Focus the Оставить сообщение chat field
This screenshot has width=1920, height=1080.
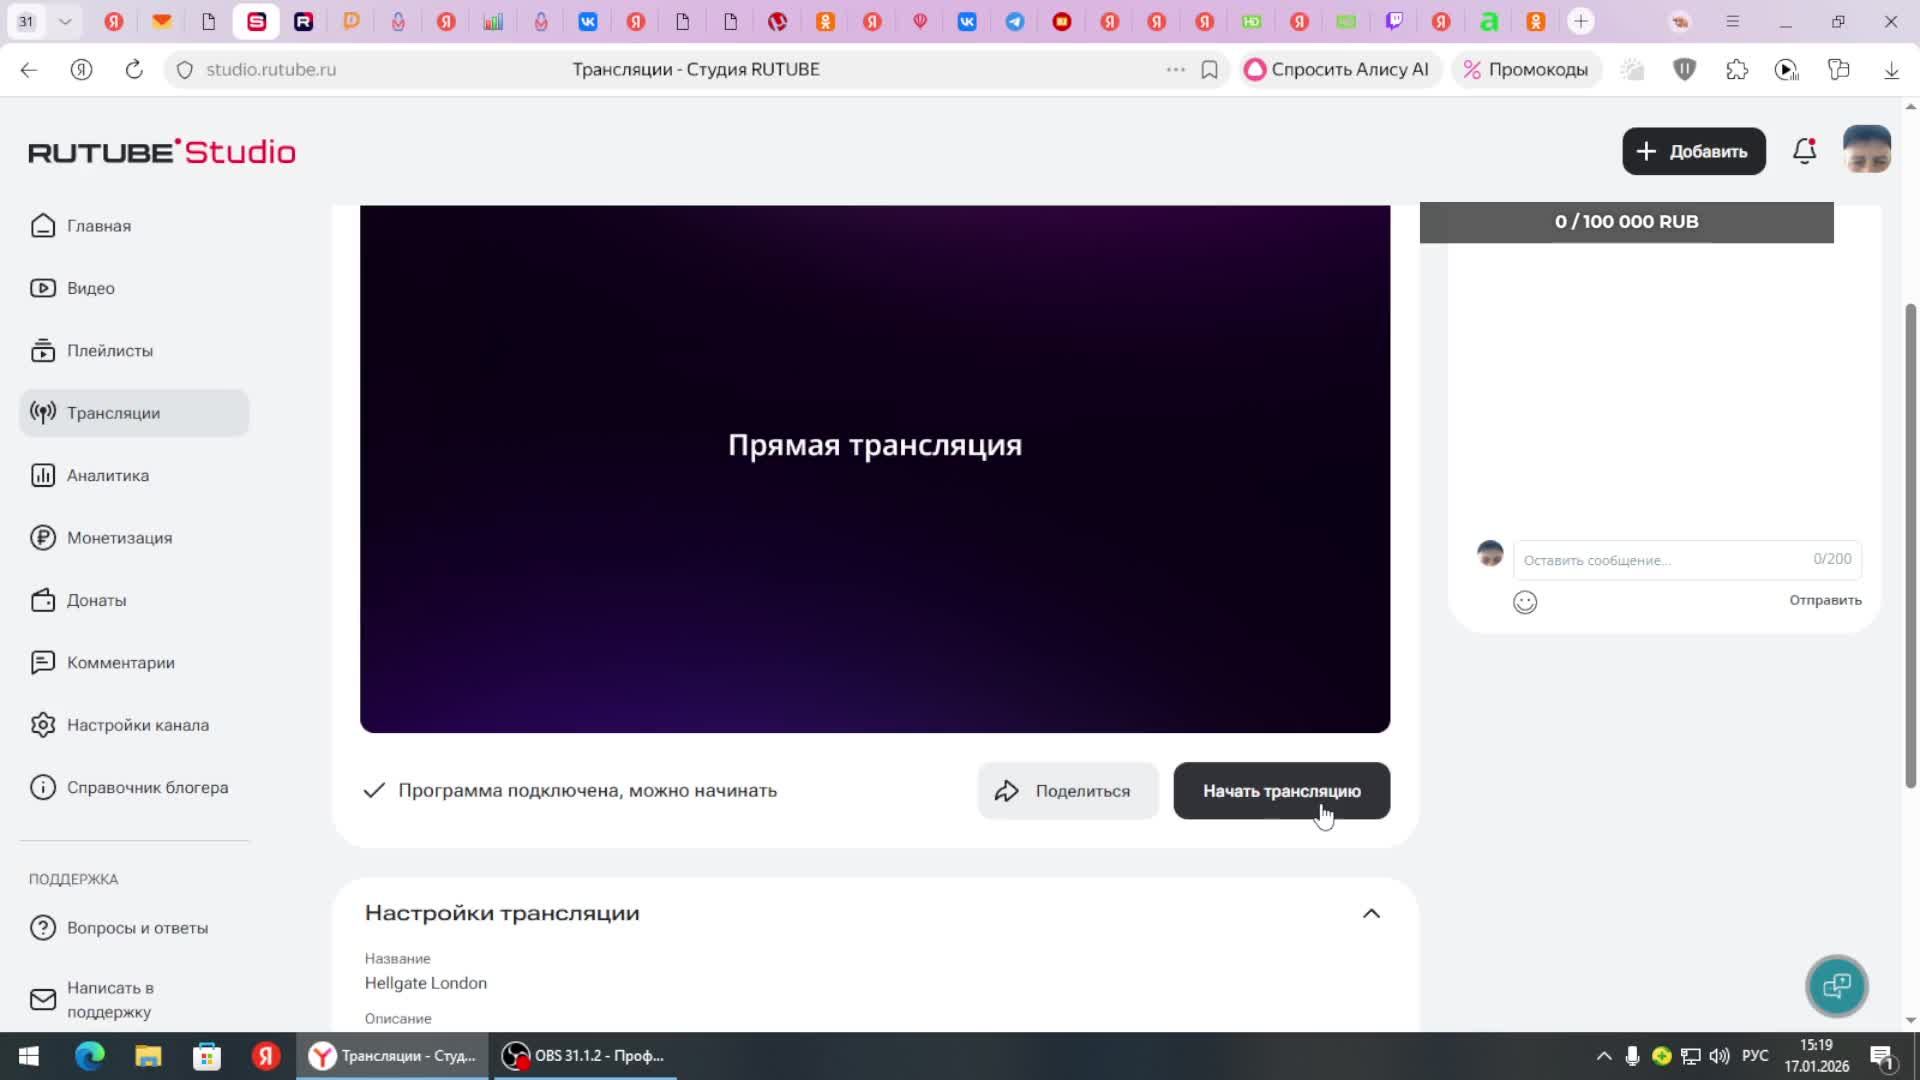click(x=1660, y=560)
